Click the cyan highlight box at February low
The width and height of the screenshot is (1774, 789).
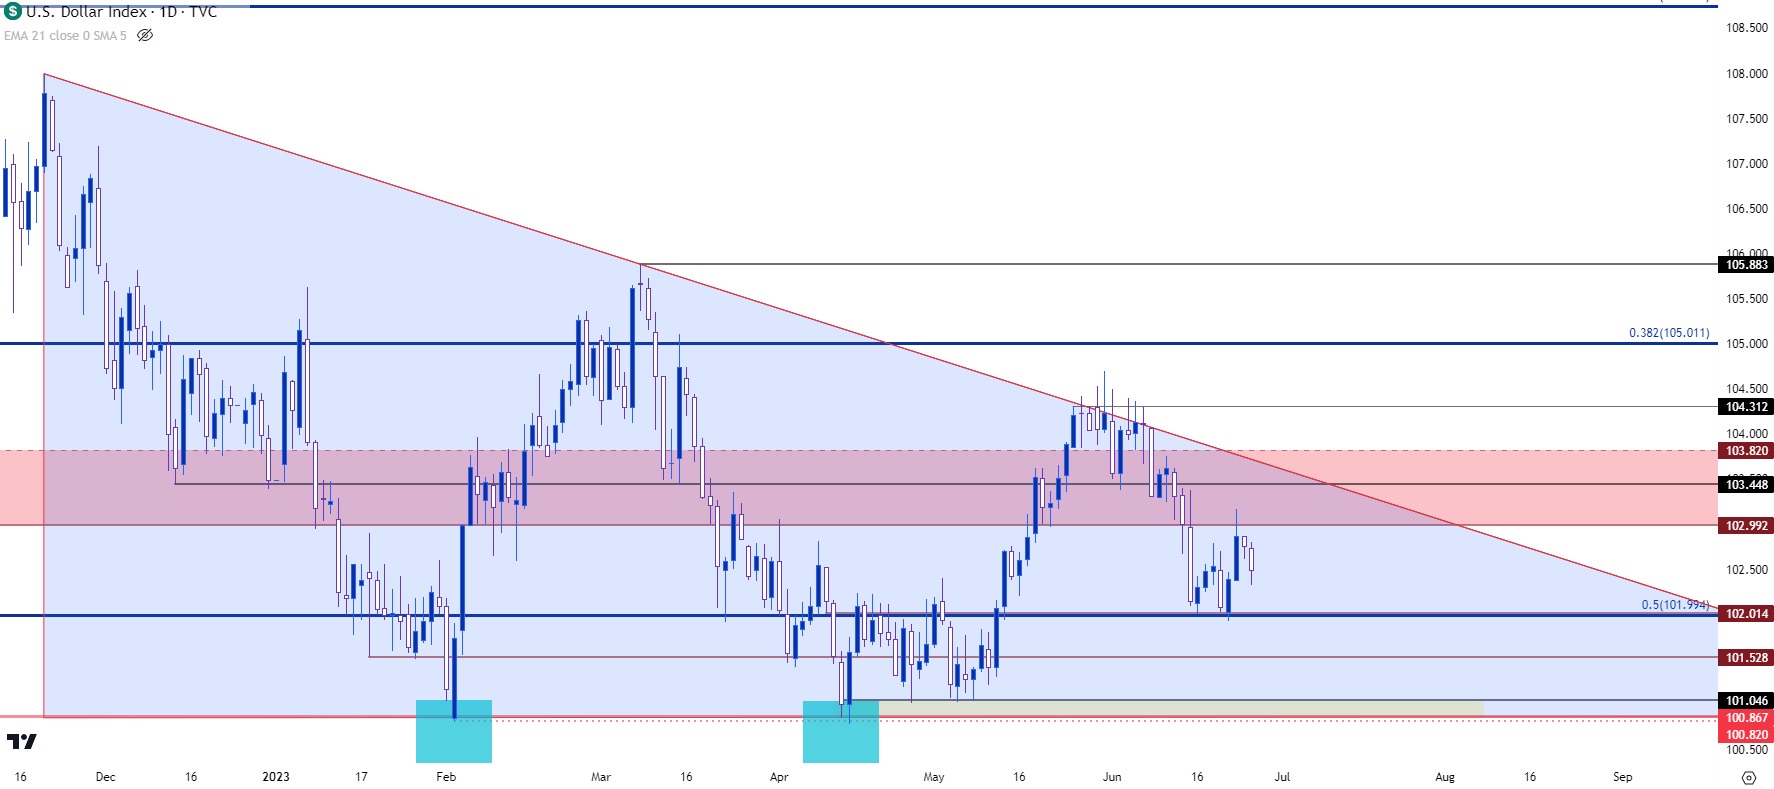click(454, 731)
